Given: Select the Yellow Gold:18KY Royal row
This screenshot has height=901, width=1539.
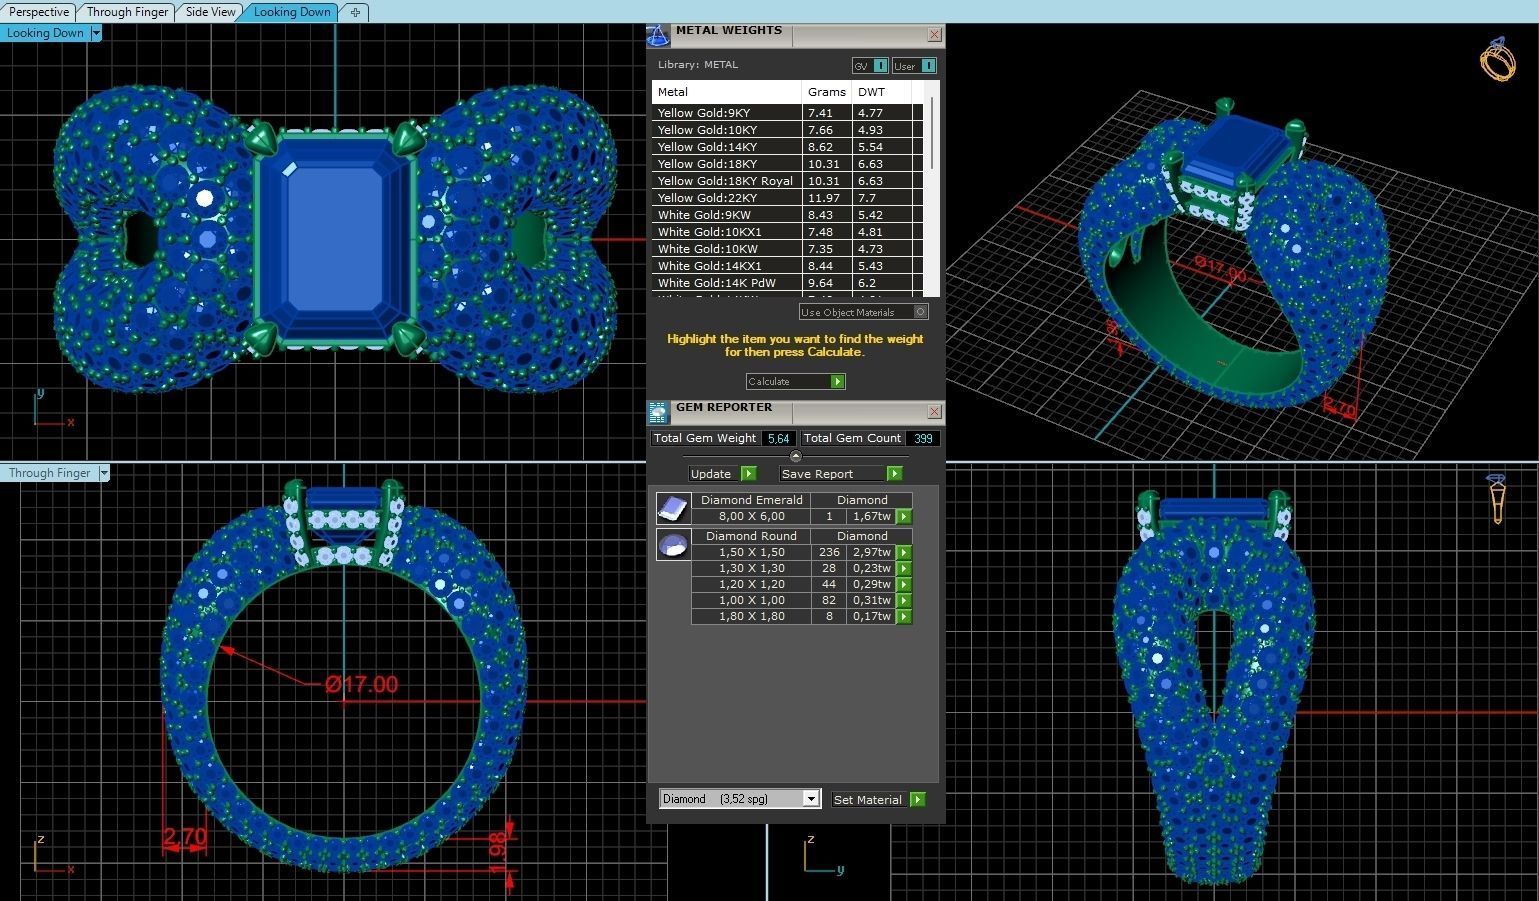Looking at the screenshot, I should tap(786, 181).
